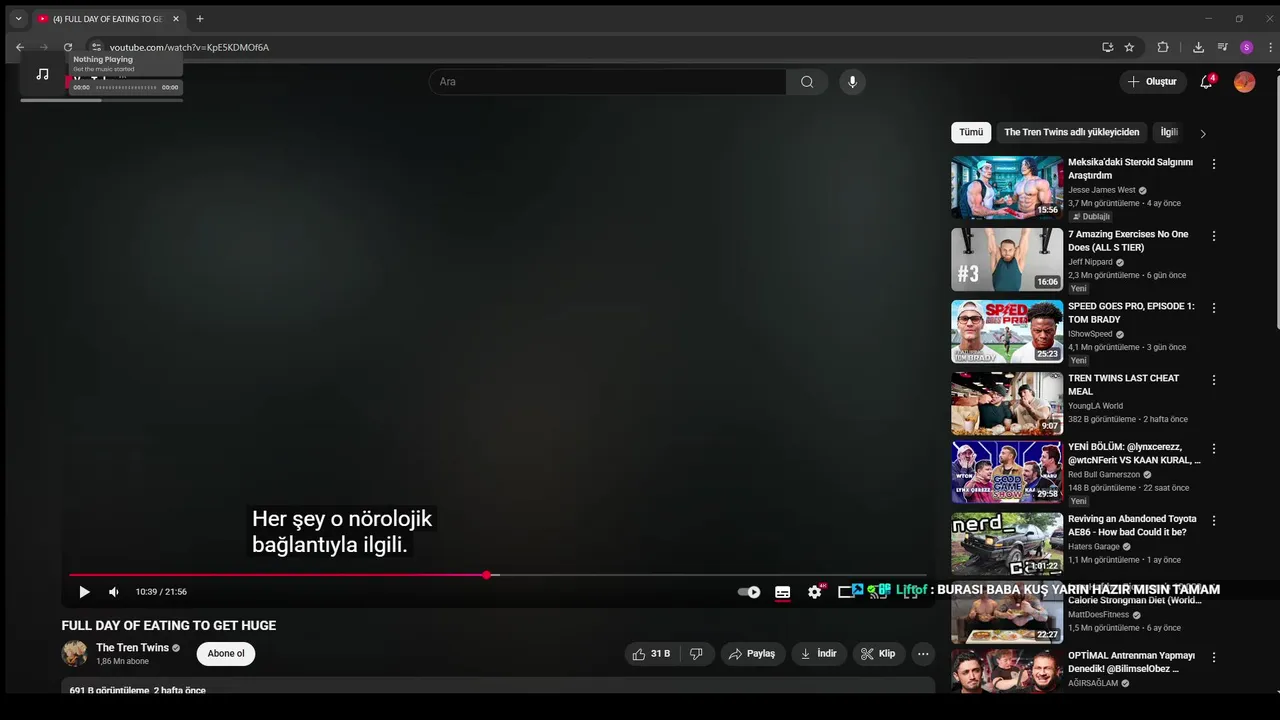Open ISHowSpeed channel name

tap(1090, 334)
